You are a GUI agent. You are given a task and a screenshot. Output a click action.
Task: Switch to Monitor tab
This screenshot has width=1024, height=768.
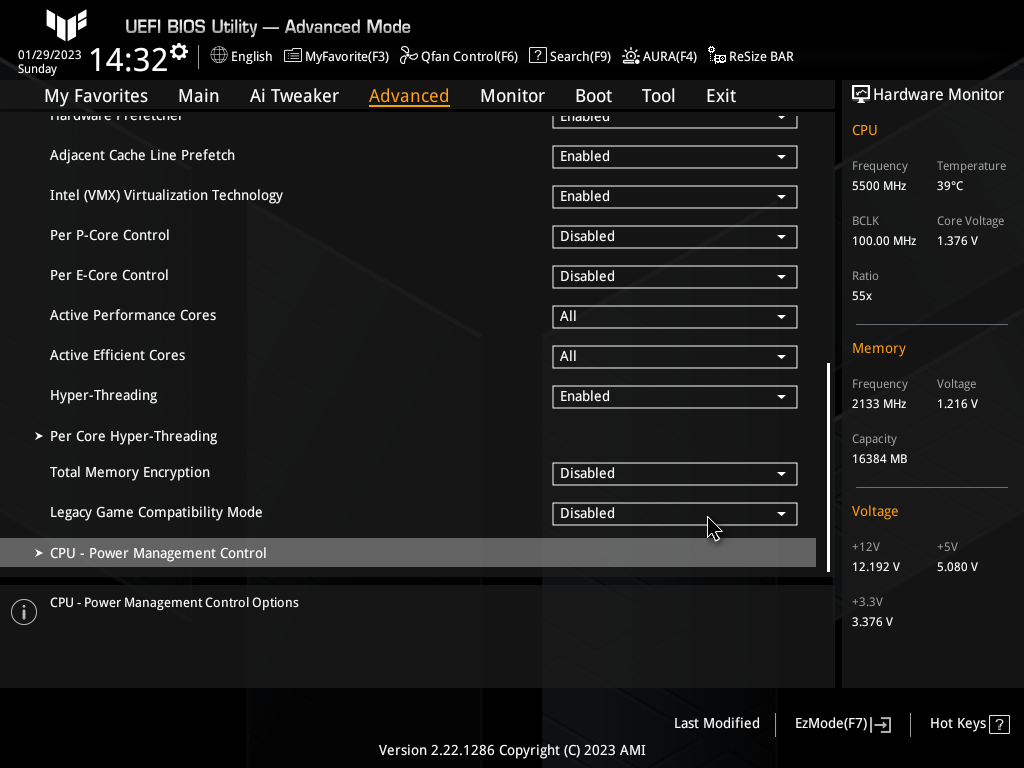click(512, 96)
